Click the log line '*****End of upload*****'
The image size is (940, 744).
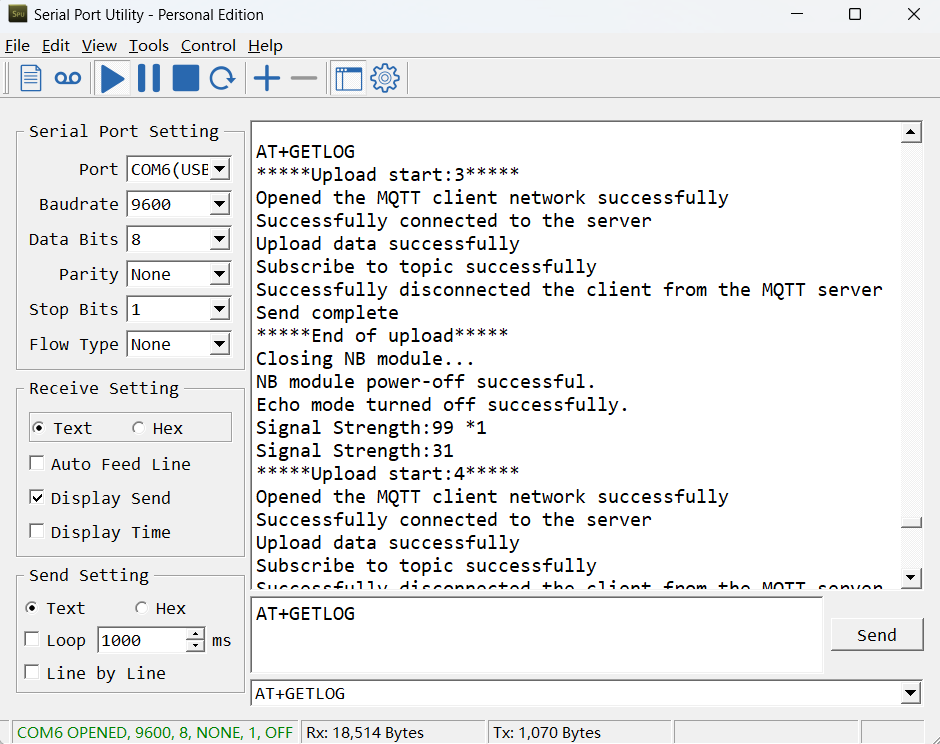pos(382,335)
